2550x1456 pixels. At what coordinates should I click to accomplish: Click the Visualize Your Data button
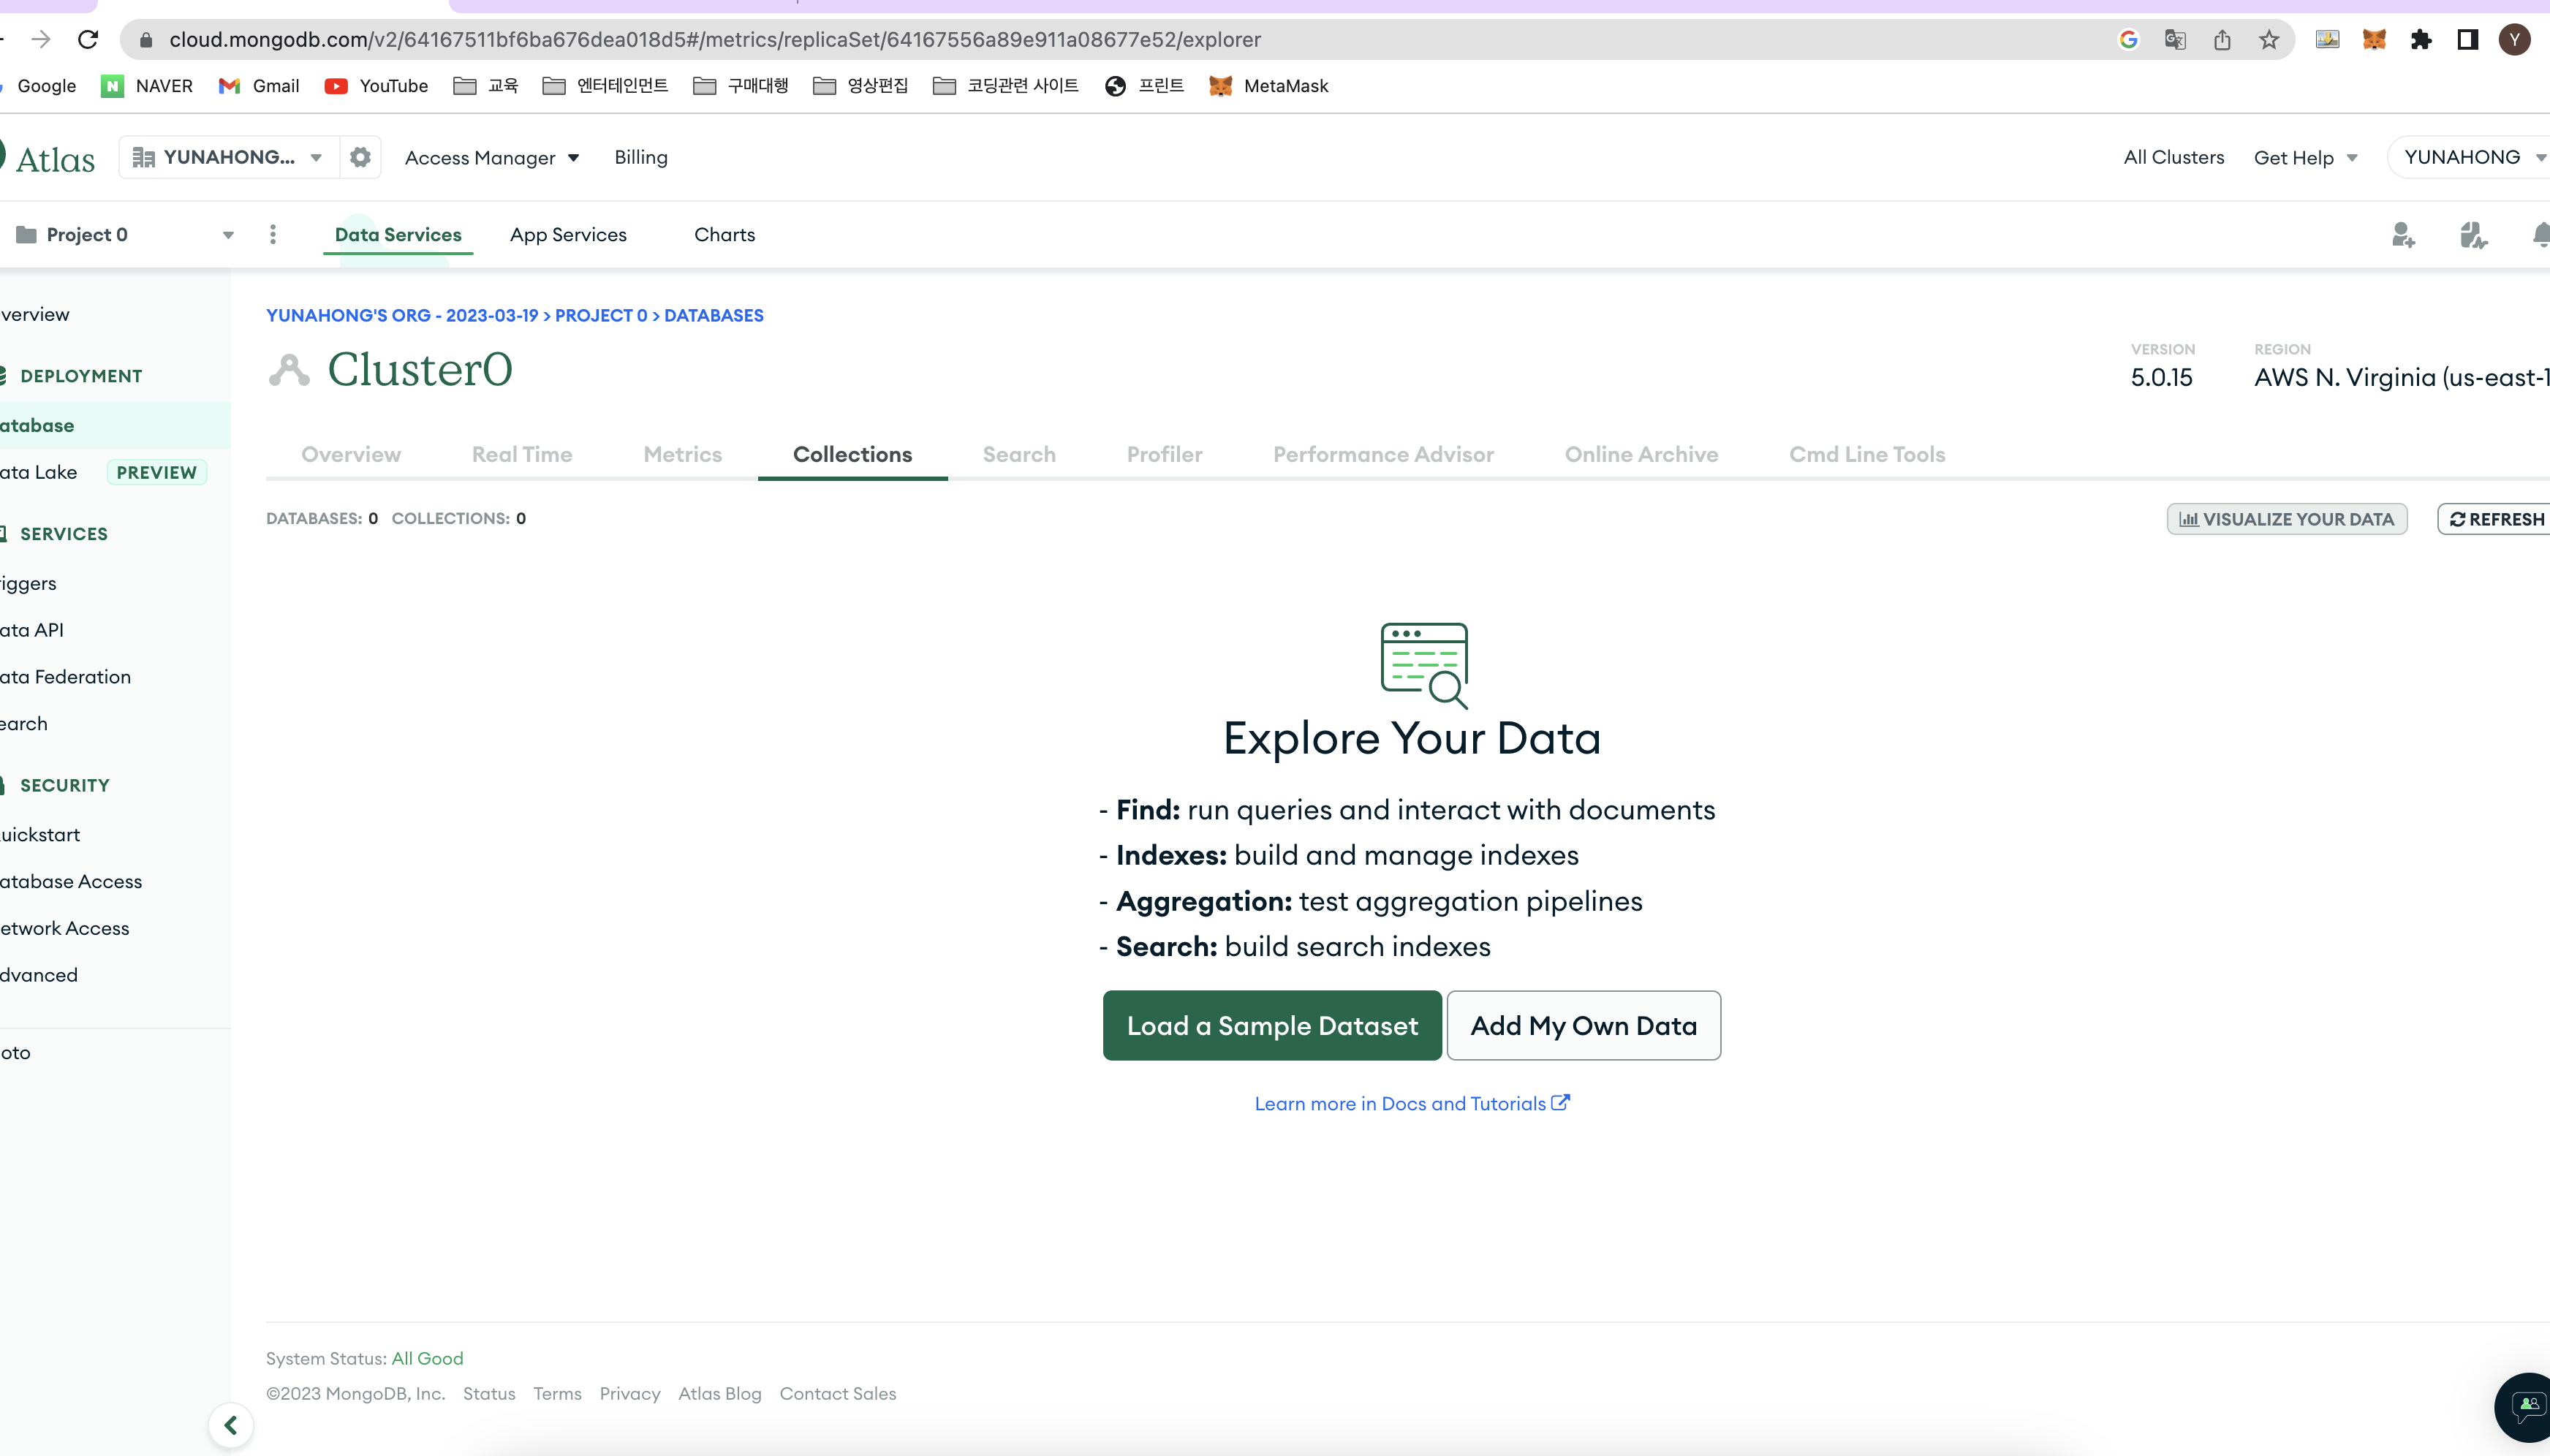pos(2287,519)
